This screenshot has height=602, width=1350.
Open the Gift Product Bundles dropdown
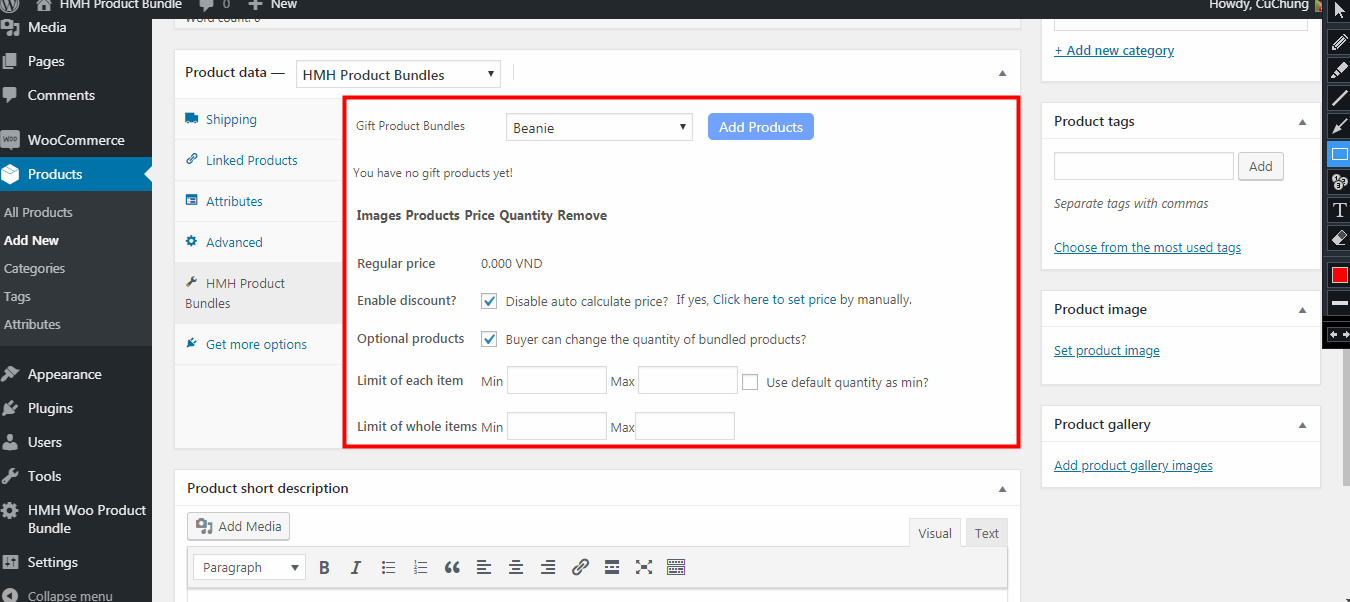tap(599, 127)
